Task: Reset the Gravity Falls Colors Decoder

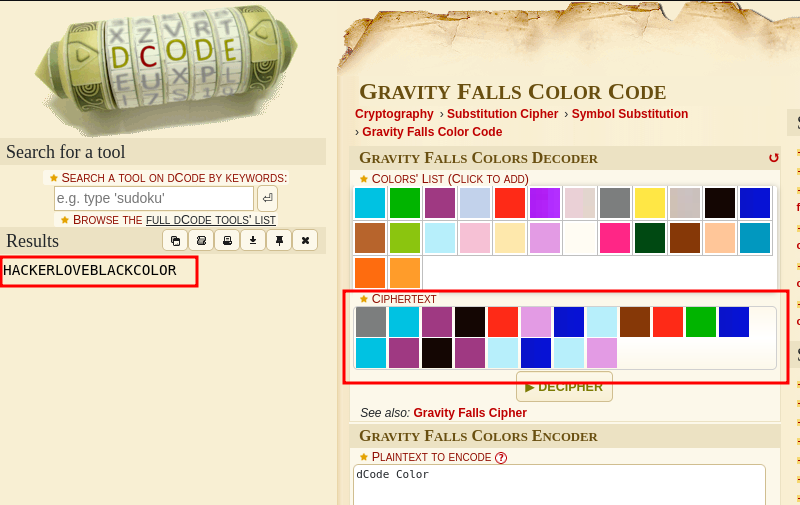Action: point(773,158)
